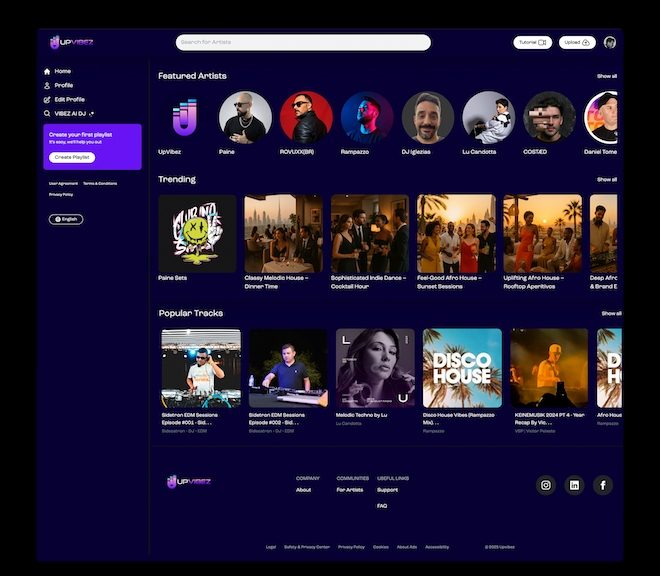This screenshot has width=660, height=576.
Task: Open Classy Melodic House Dinner Time cover
Action: pos(284,234)
